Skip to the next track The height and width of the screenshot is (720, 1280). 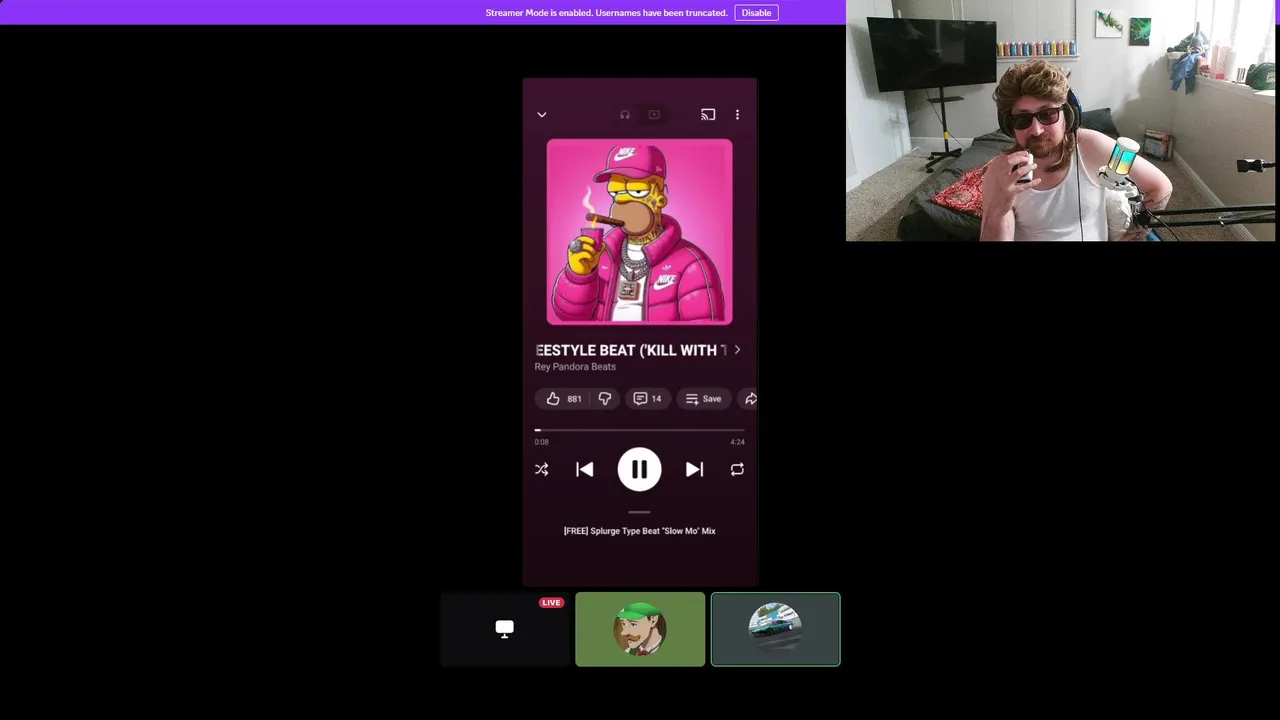694,469
